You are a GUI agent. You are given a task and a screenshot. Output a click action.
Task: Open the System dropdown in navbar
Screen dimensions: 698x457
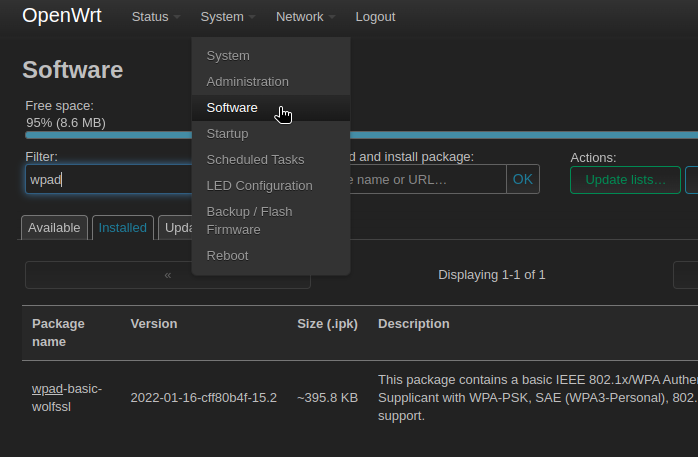[227, 17]
